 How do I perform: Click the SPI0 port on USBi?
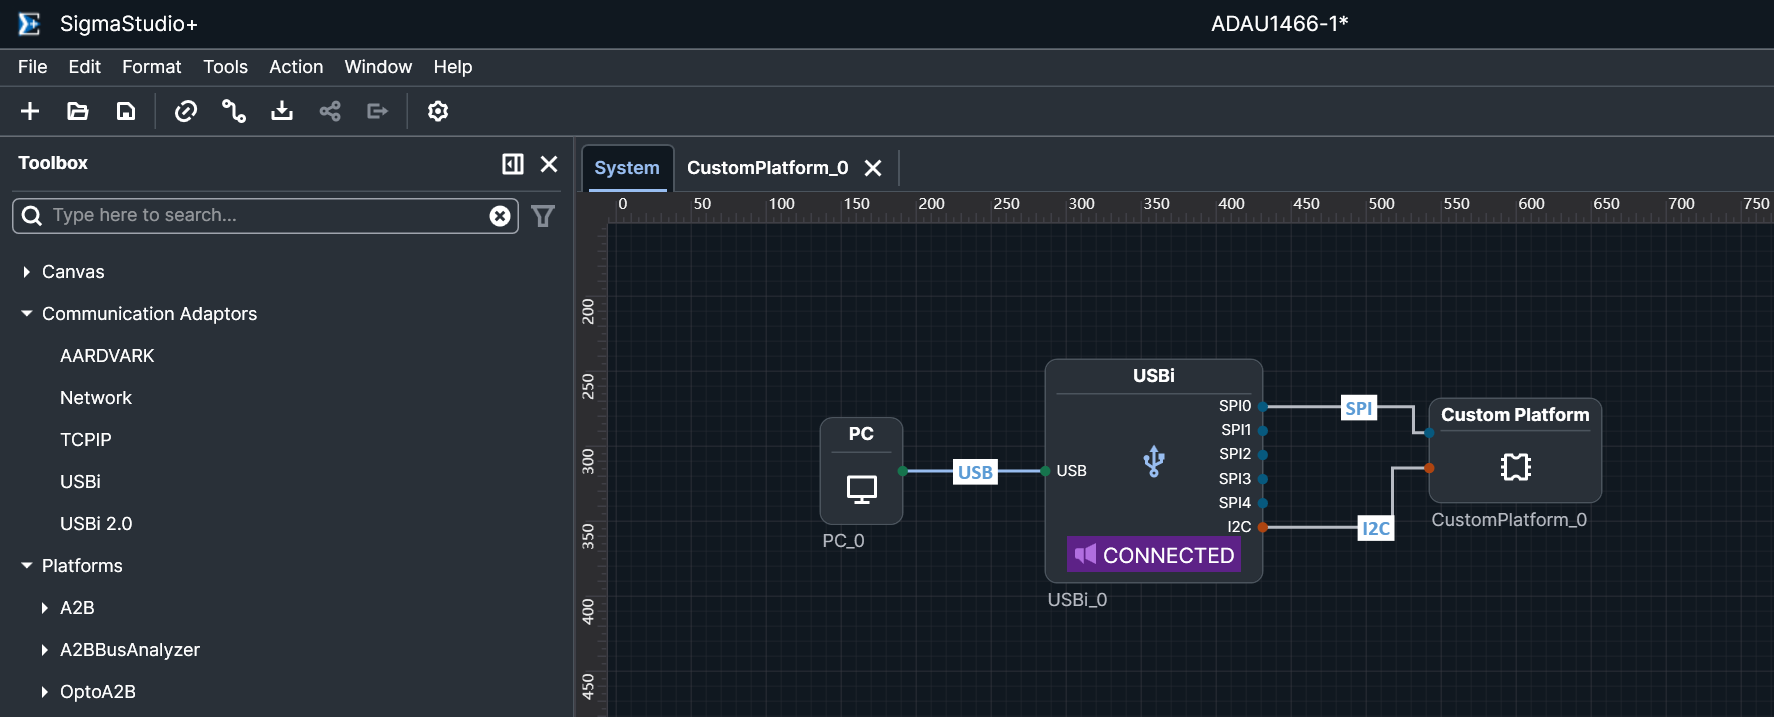[x=1263, y=406]
